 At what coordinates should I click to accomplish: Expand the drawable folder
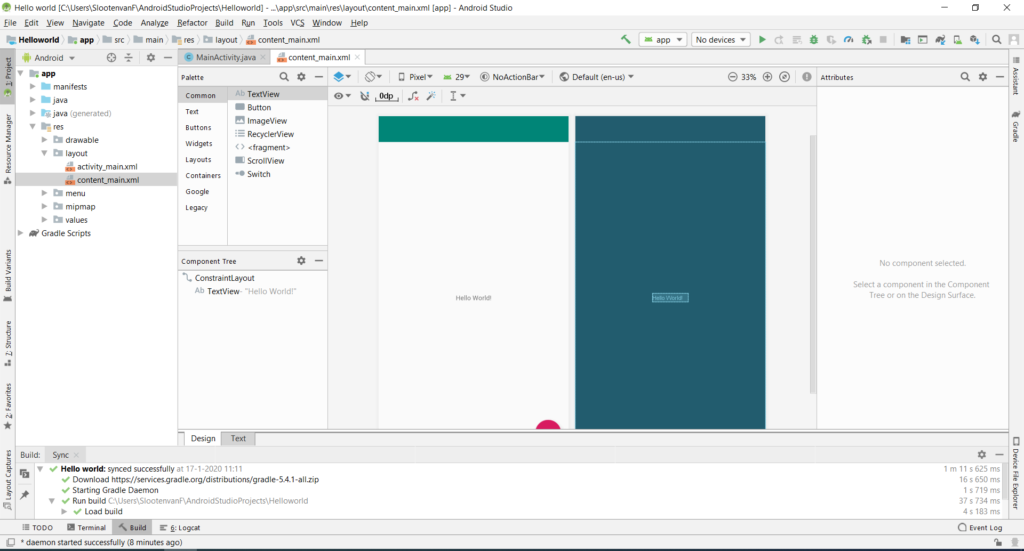44,140
